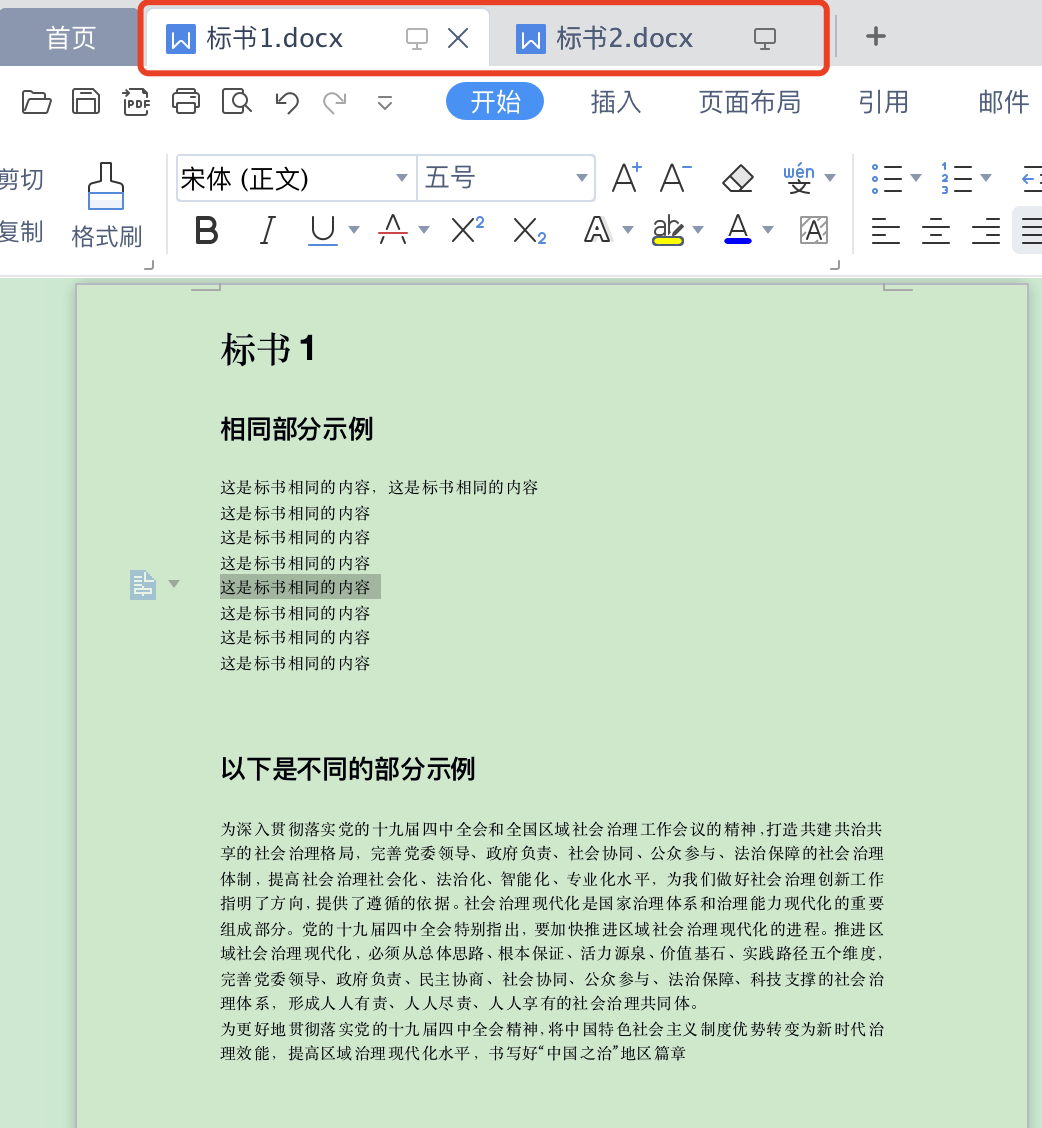Clear formatting with eraser icon
This screenshot has width=1042, height=1128.
point(738,178)
